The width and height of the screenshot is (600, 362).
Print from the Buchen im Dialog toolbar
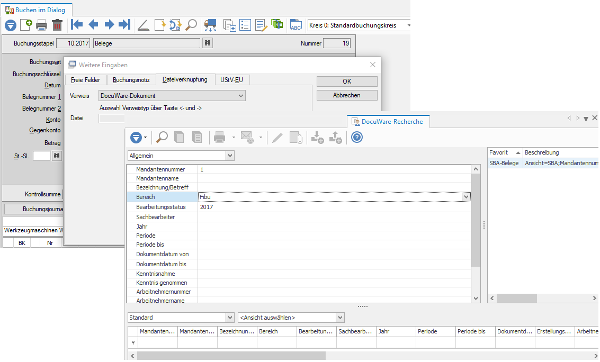pos(41,26)
